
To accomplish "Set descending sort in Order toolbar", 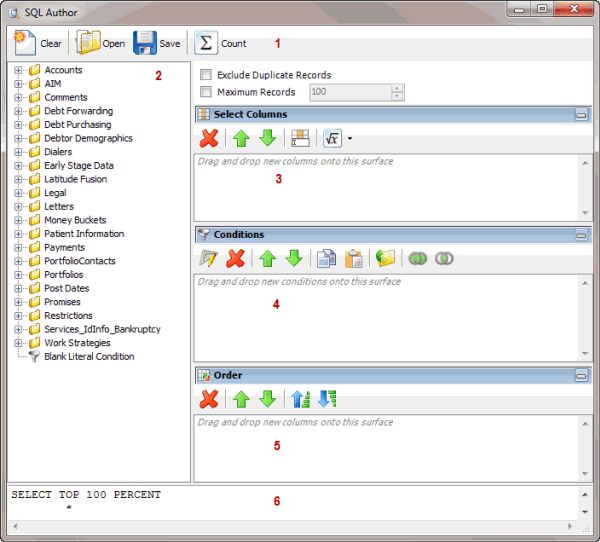I will 327,399.
